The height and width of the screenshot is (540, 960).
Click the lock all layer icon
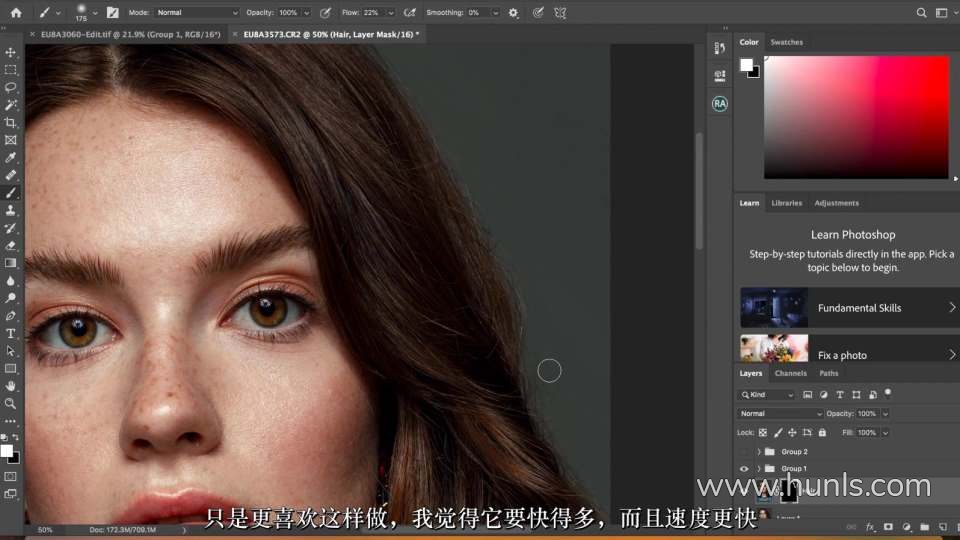pyautogui.click(x=822, y=433)
